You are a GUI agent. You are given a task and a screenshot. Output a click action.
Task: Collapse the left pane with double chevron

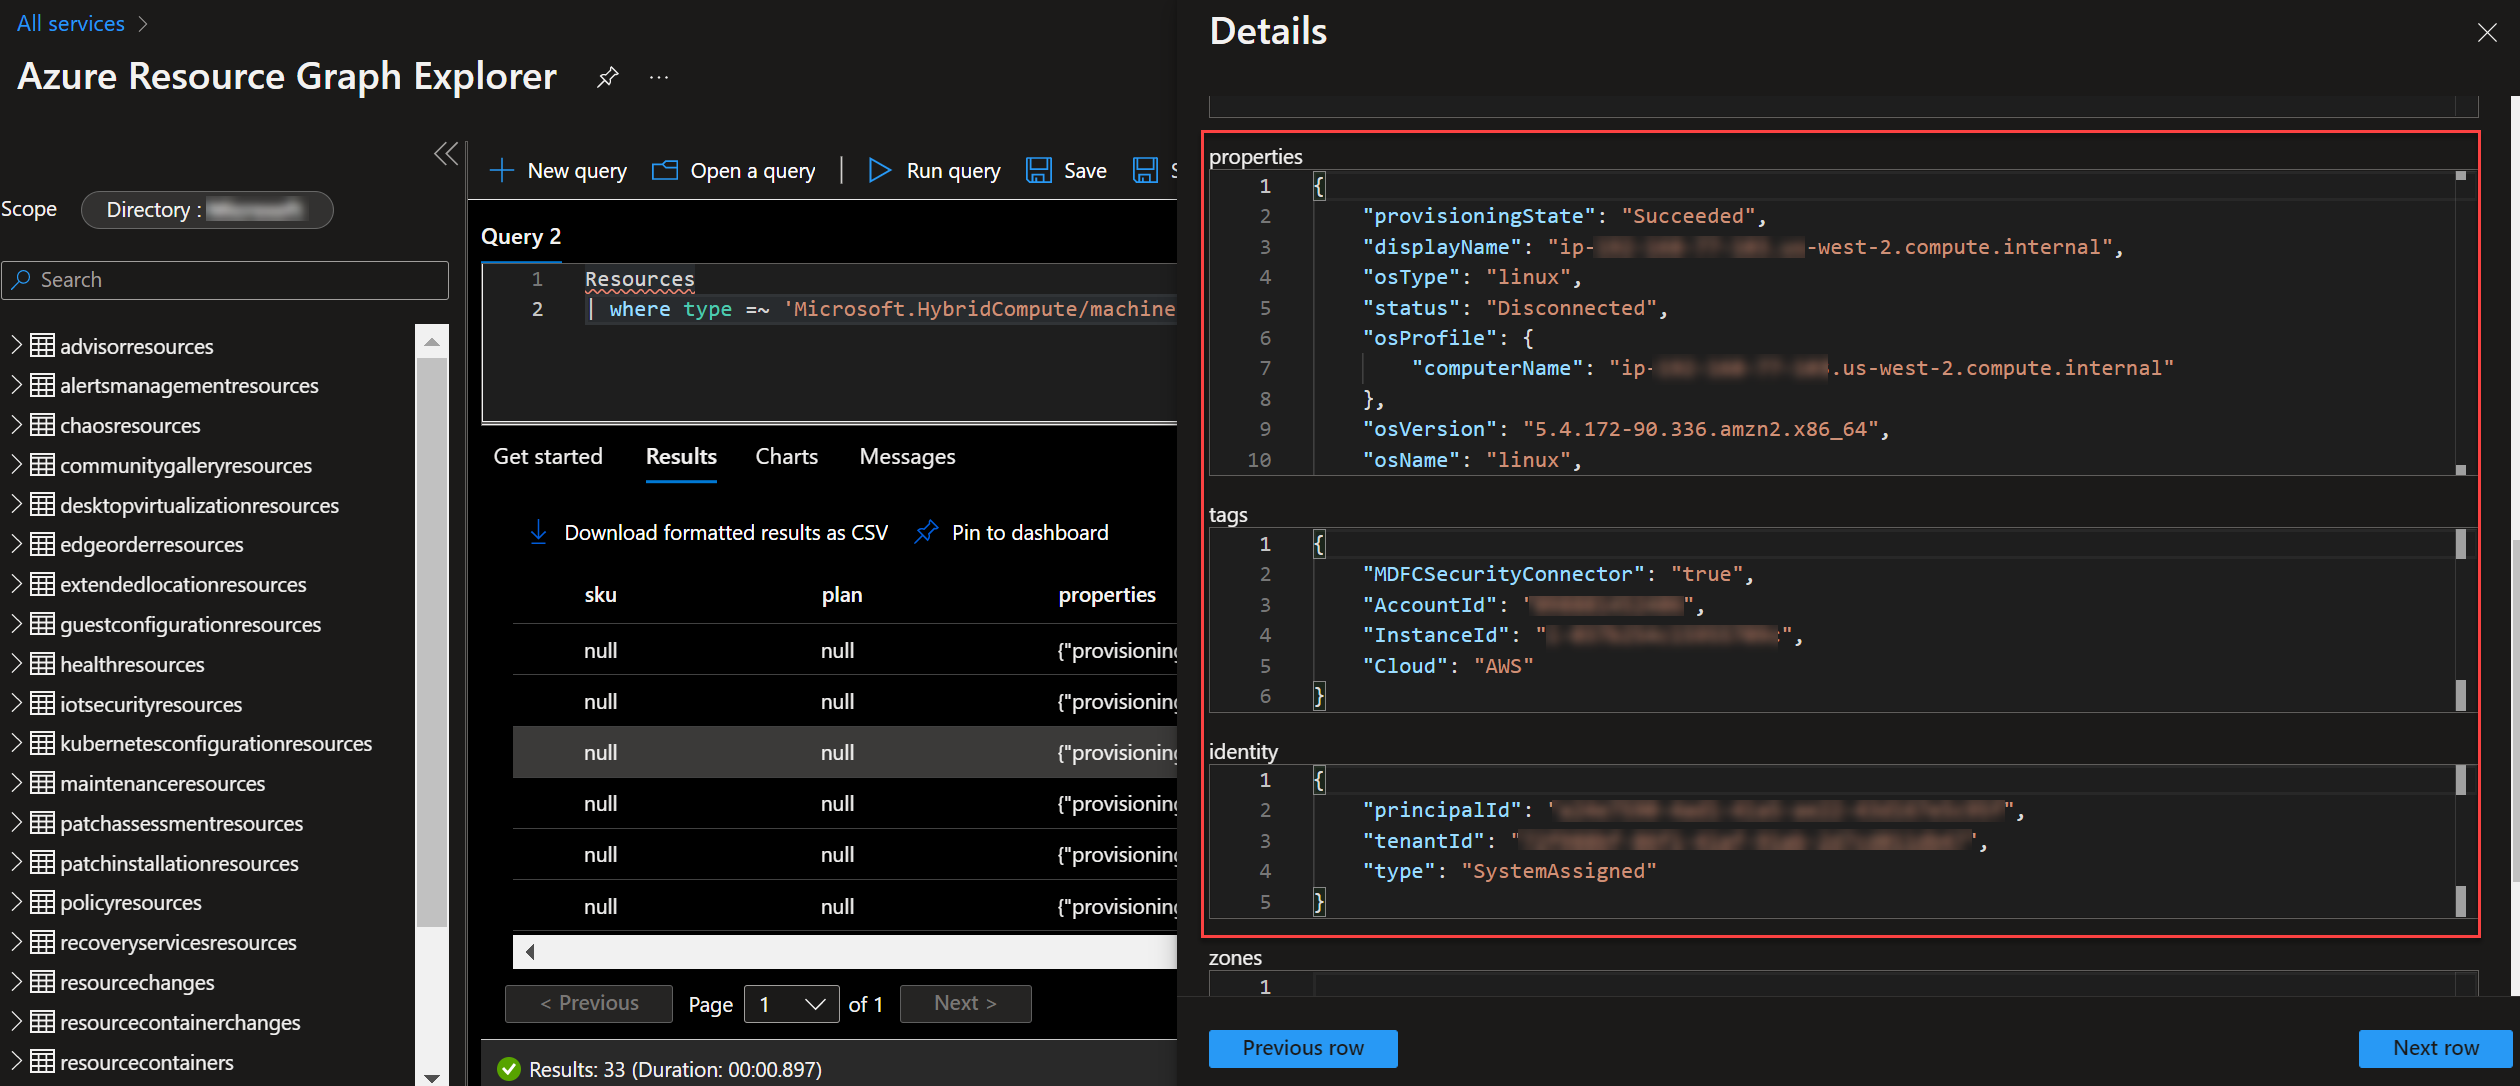tap(446, 153)
